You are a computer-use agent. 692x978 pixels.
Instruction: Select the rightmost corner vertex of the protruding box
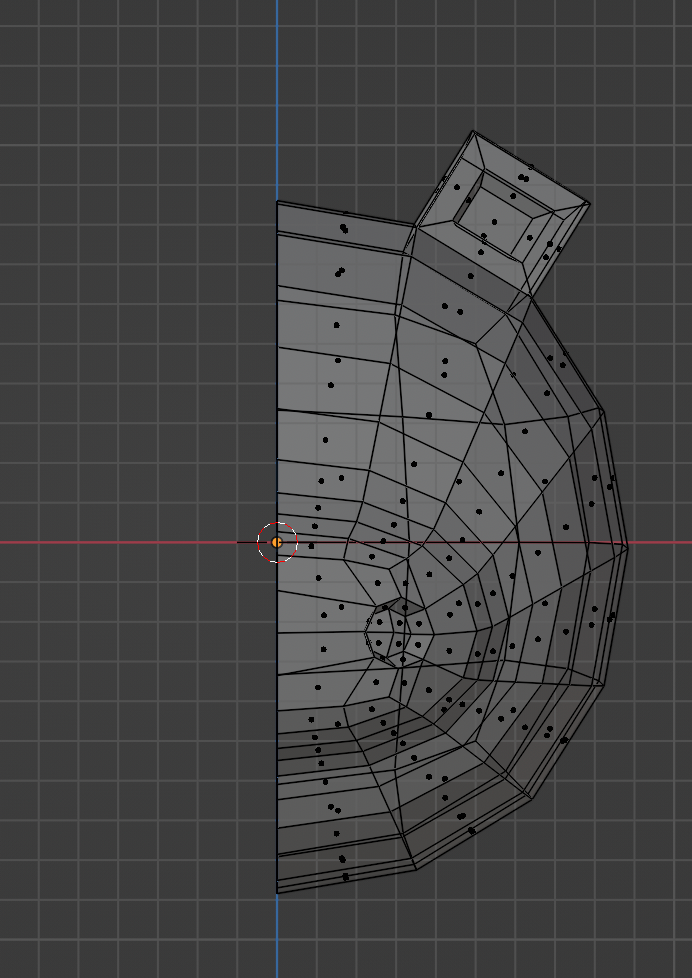[x=589, y=204]
